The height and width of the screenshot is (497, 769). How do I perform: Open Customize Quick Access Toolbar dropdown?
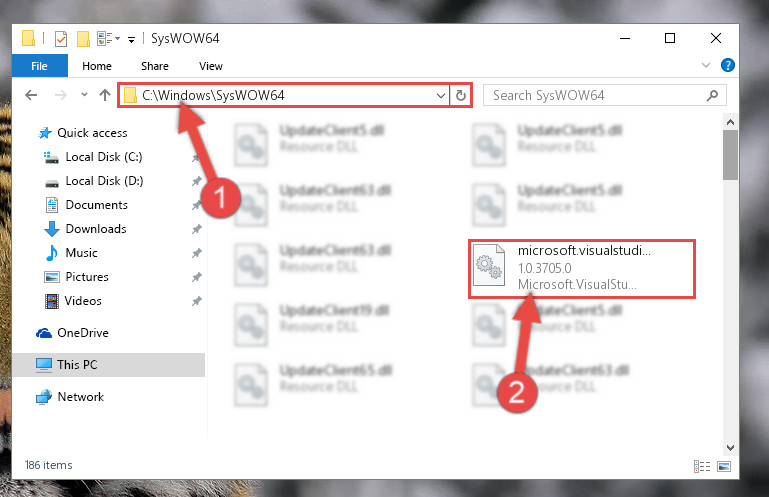[x=131, y=39]
